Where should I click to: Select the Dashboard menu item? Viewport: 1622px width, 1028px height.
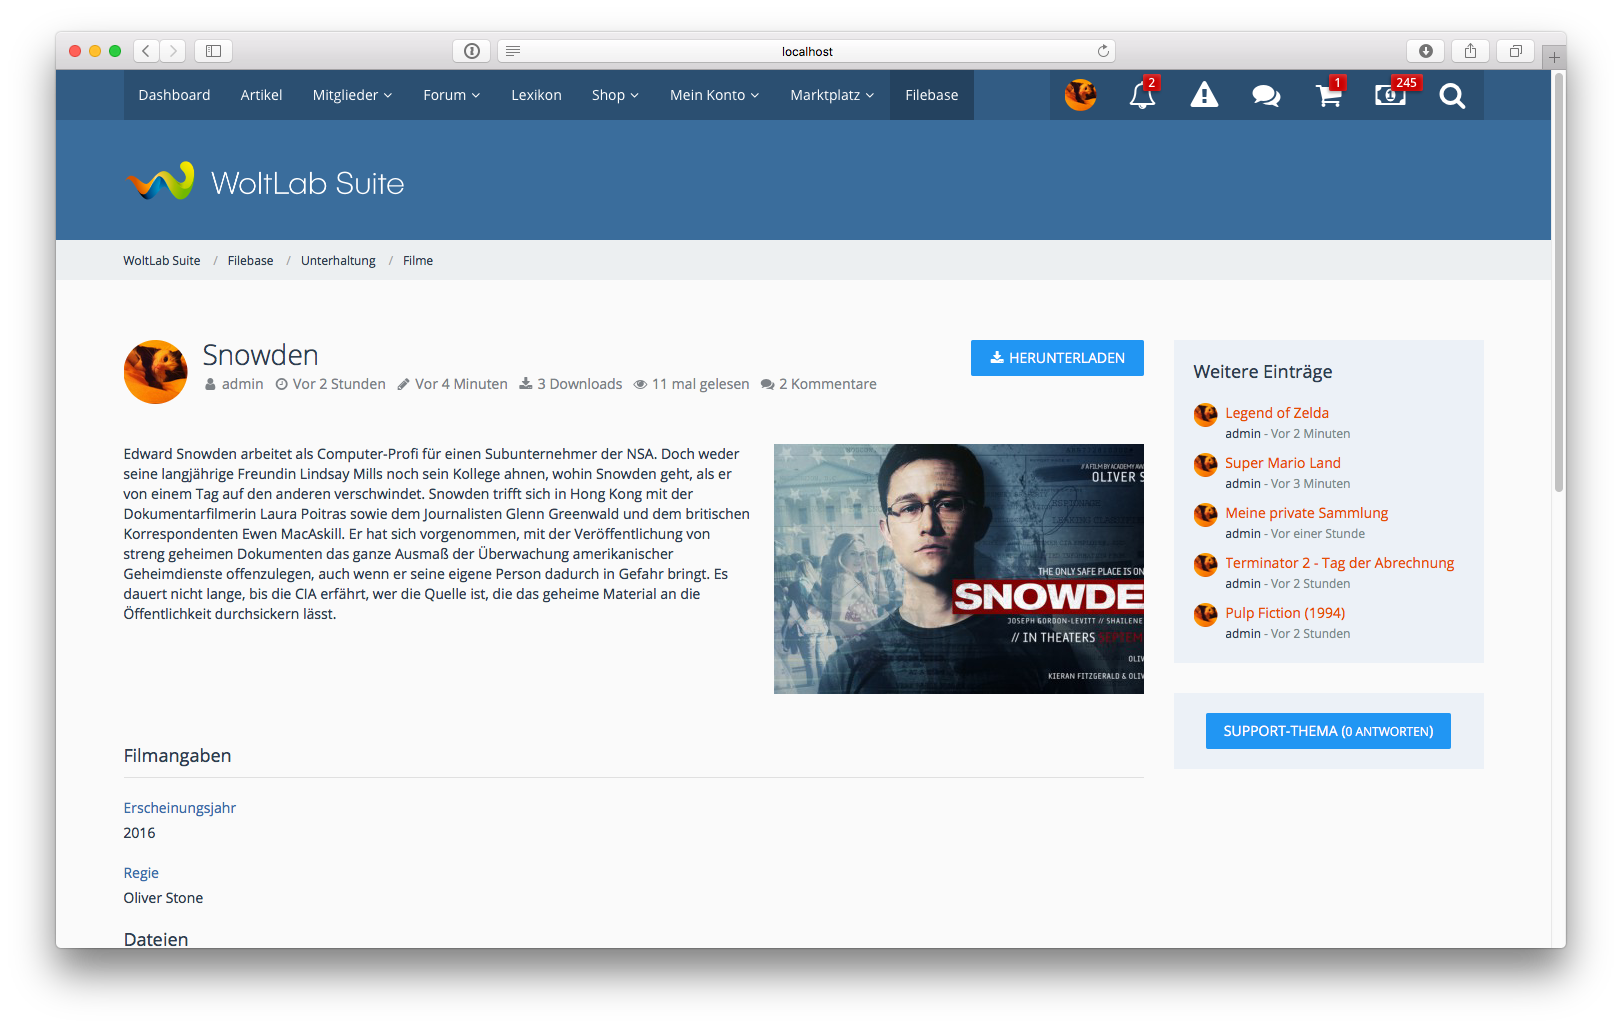[174, 95]
